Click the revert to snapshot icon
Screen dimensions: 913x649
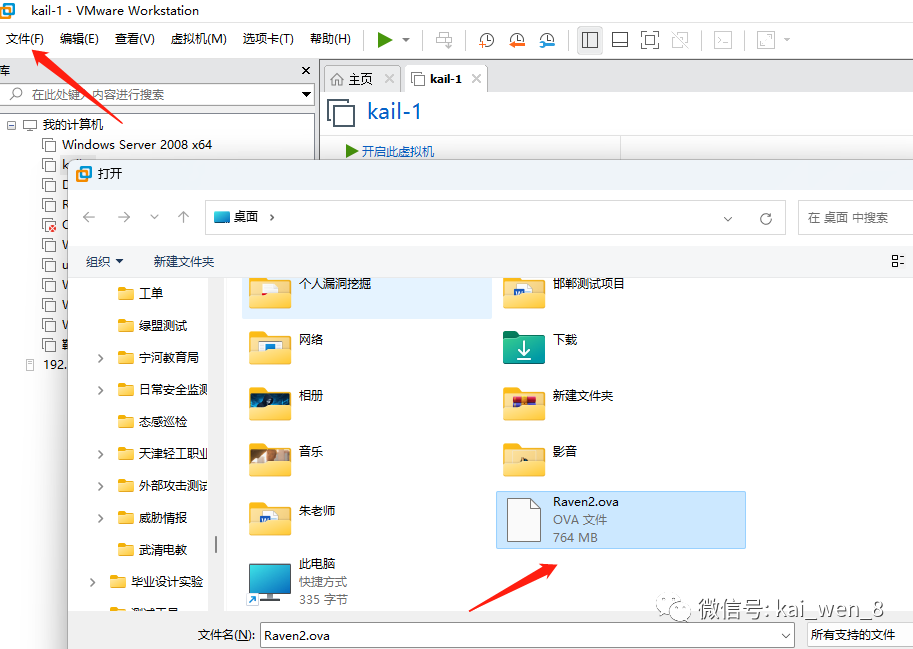point(516,40)
